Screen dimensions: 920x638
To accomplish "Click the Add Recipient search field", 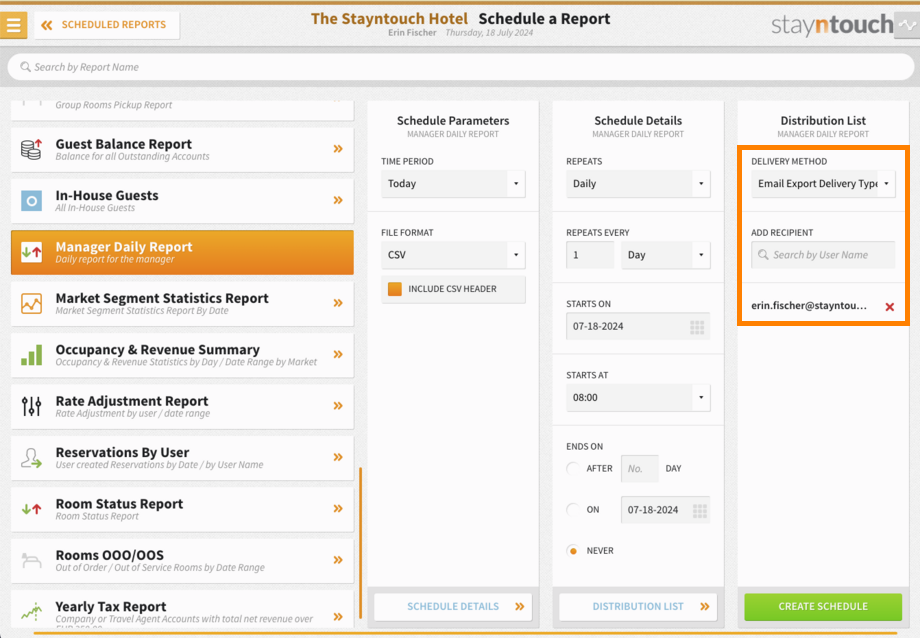I will (x=823, y=255).
